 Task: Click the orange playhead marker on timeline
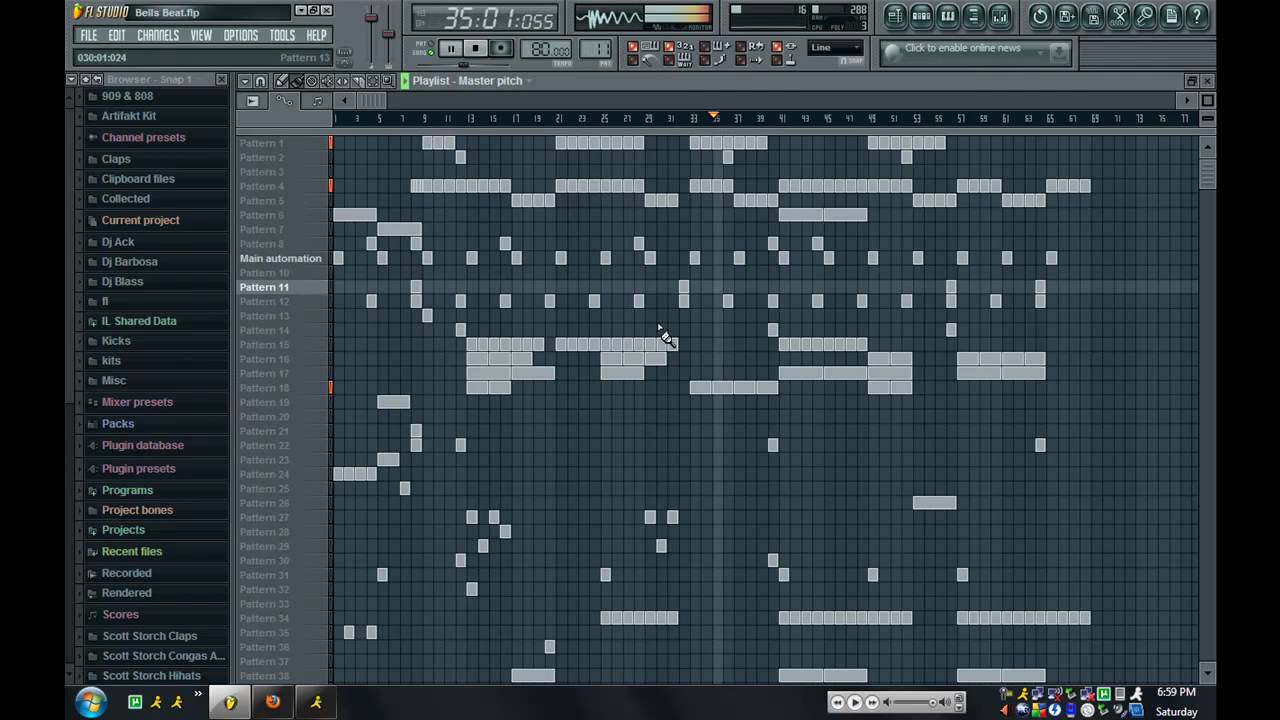(x=714, y=117)
